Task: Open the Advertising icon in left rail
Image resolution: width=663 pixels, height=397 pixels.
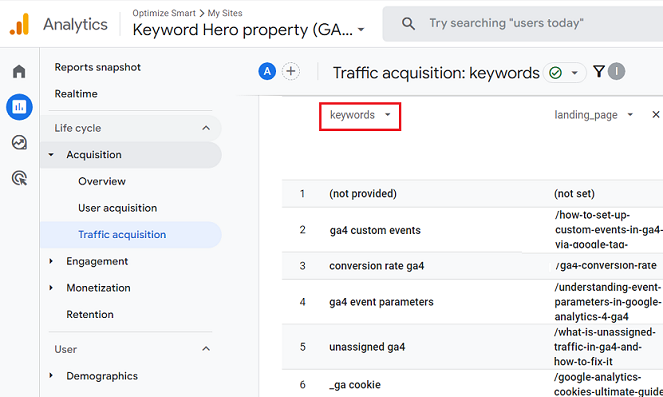Action: click(x=19, y=178)
